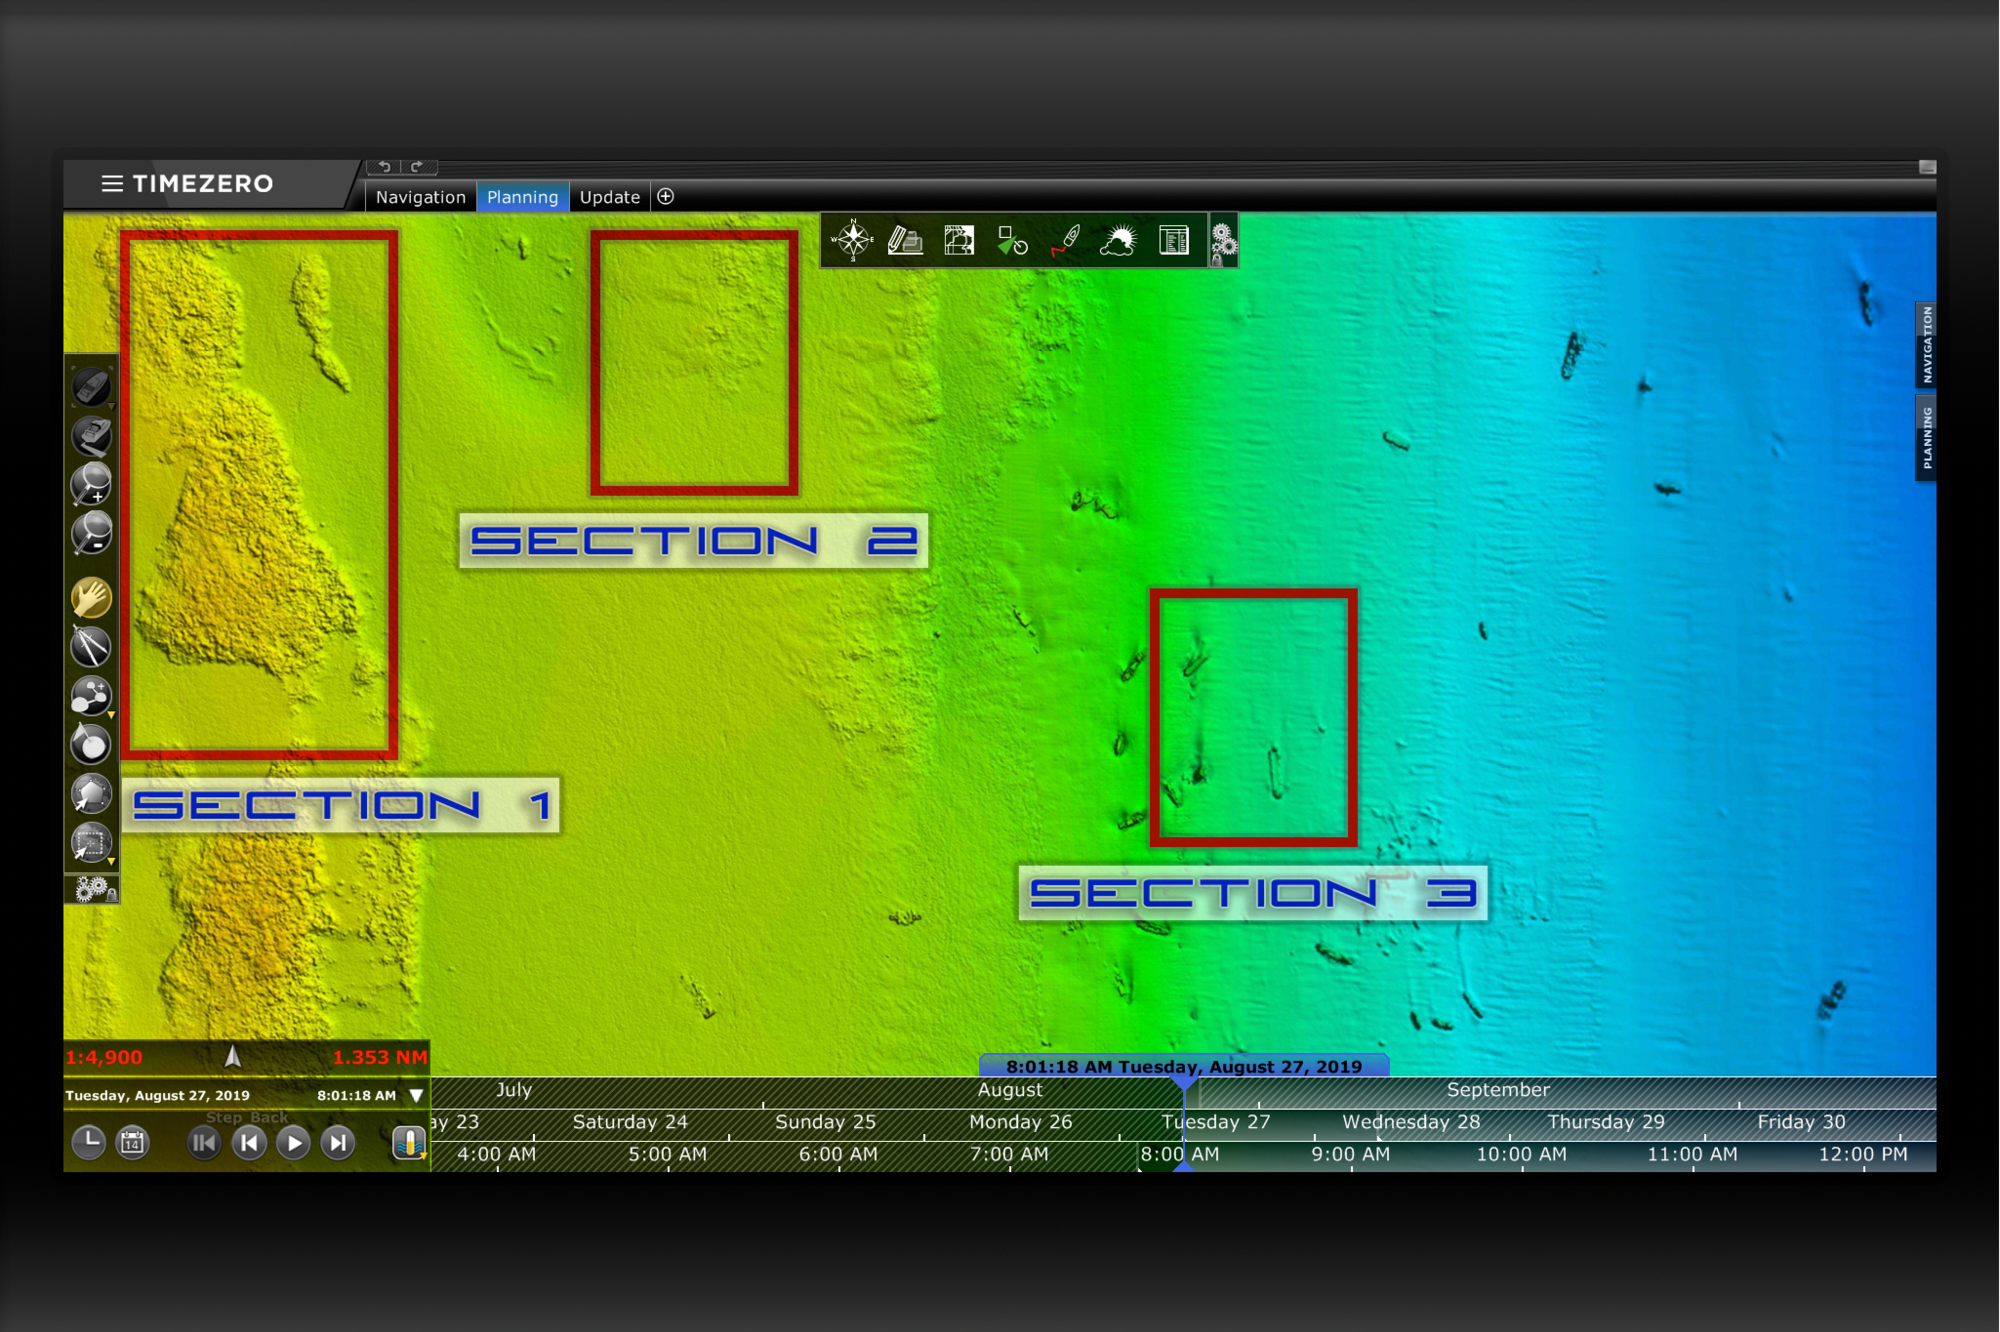Click the ribbon configuration gears with lock
2000x1332 pixels.
[1222, 242]
